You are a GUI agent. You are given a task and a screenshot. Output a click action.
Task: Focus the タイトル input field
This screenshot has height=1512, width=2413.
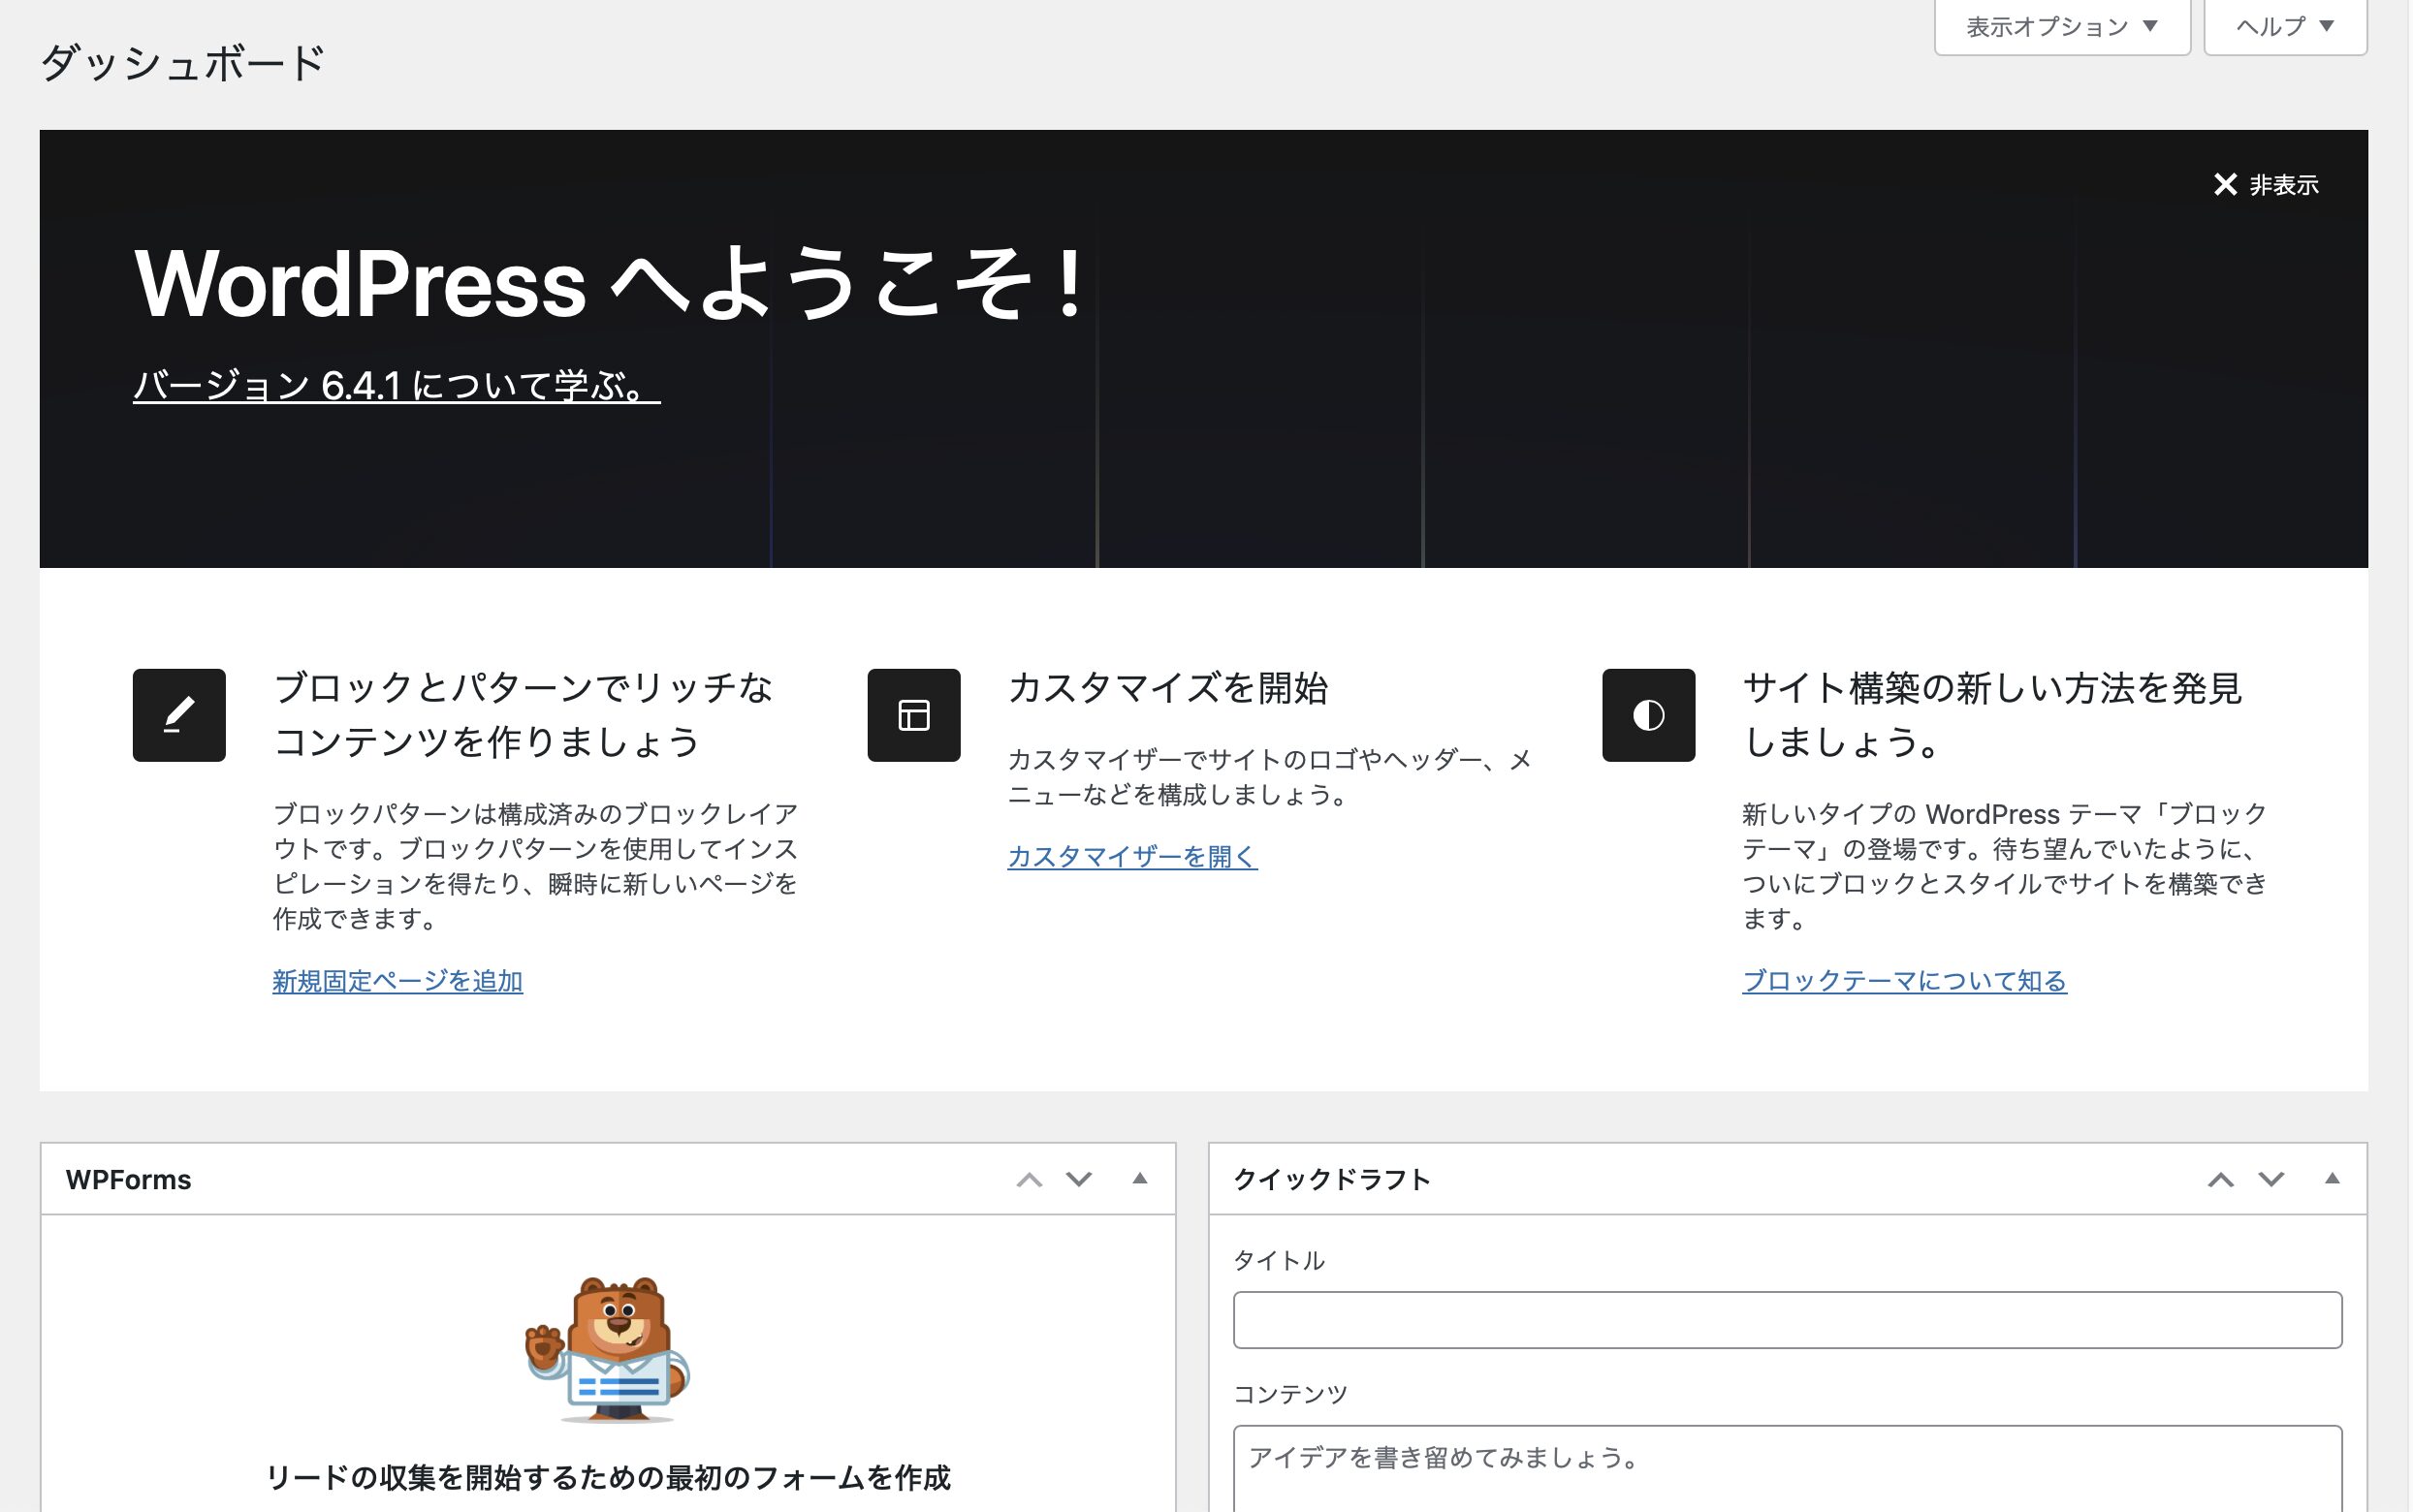tap(1787, 1320)
